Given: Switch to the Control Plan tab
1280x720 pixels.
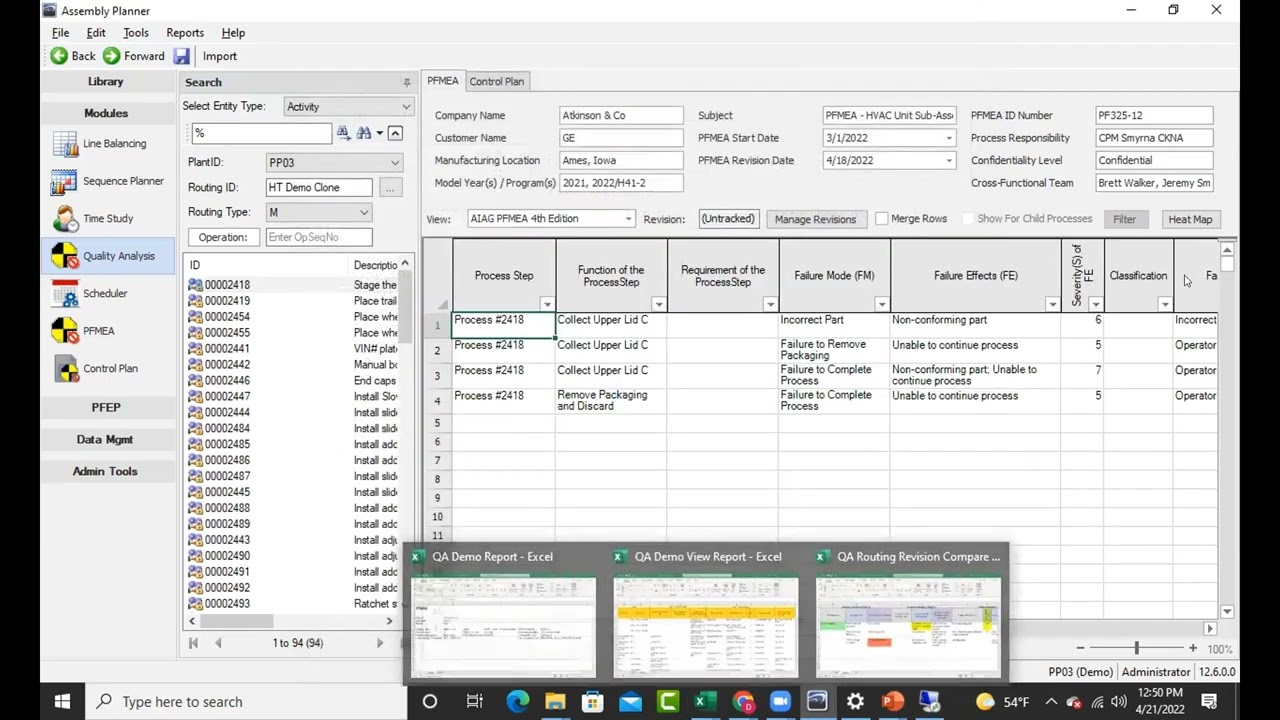Looking at the screenshot, I should click(496, 82).
